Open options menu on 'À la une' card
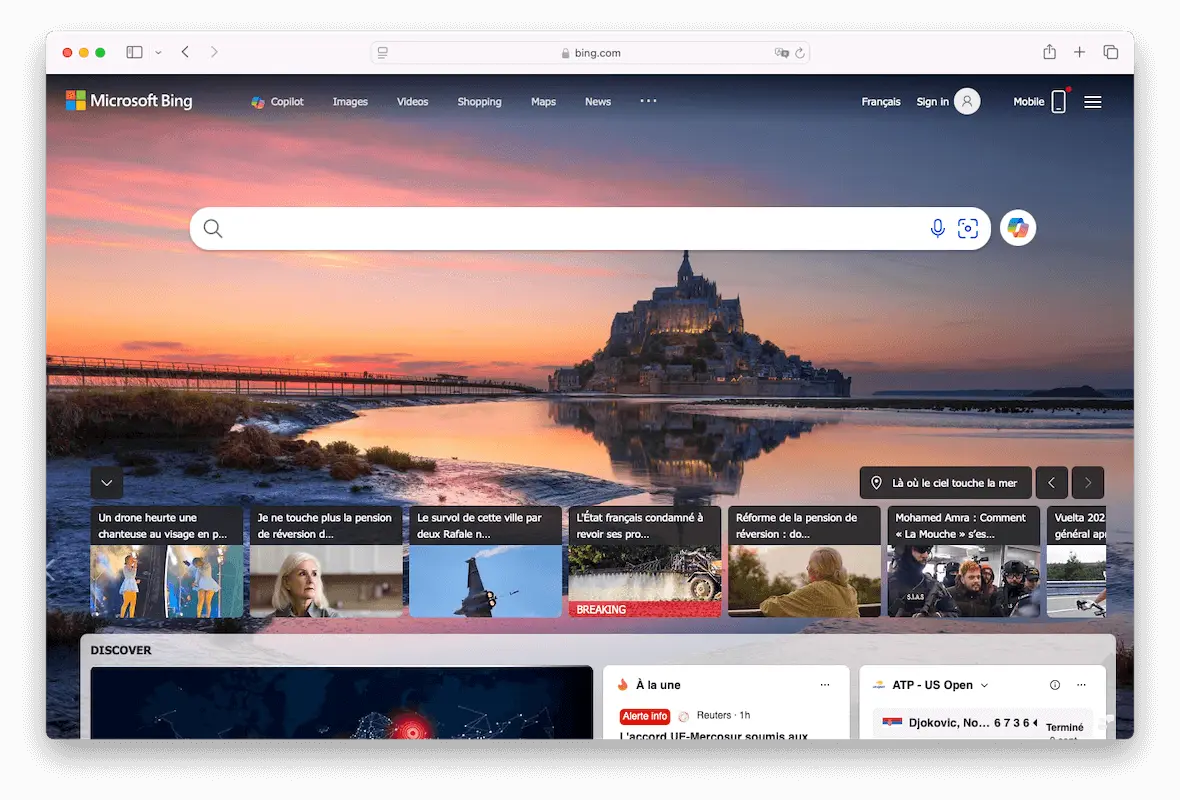Screen dimensions: 1180x800 tap(825, 685)
